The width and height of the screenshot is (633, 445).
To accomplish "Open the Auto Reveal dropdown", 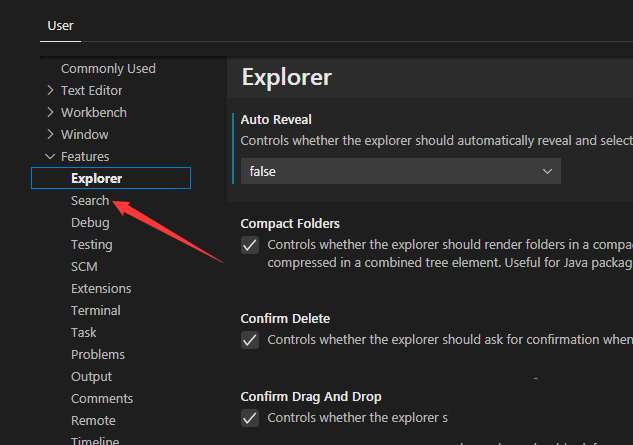I will click(400, 172).
